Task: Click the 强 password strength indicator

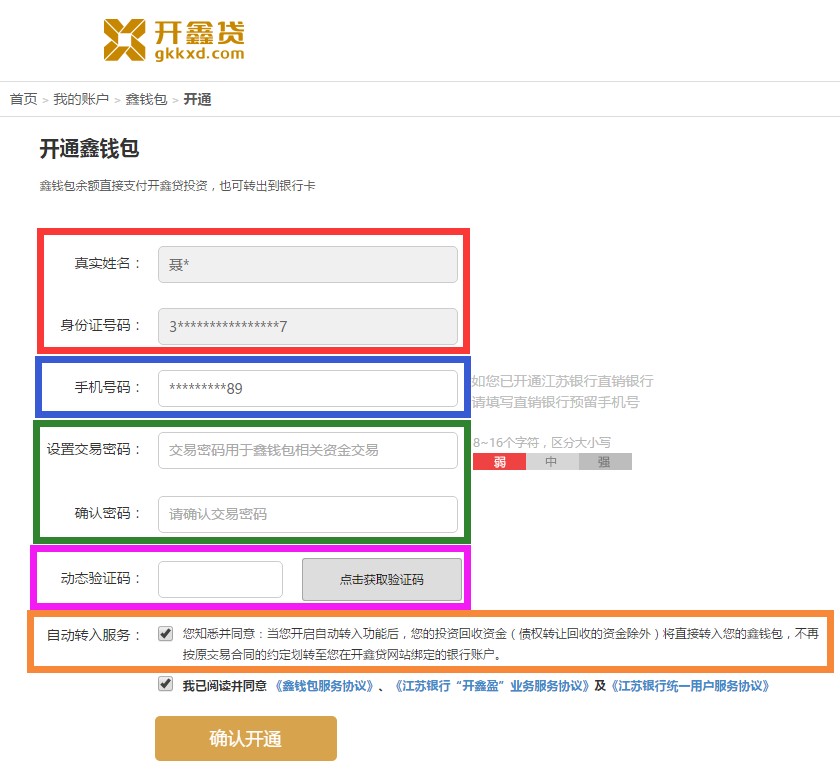Action: 605,461
